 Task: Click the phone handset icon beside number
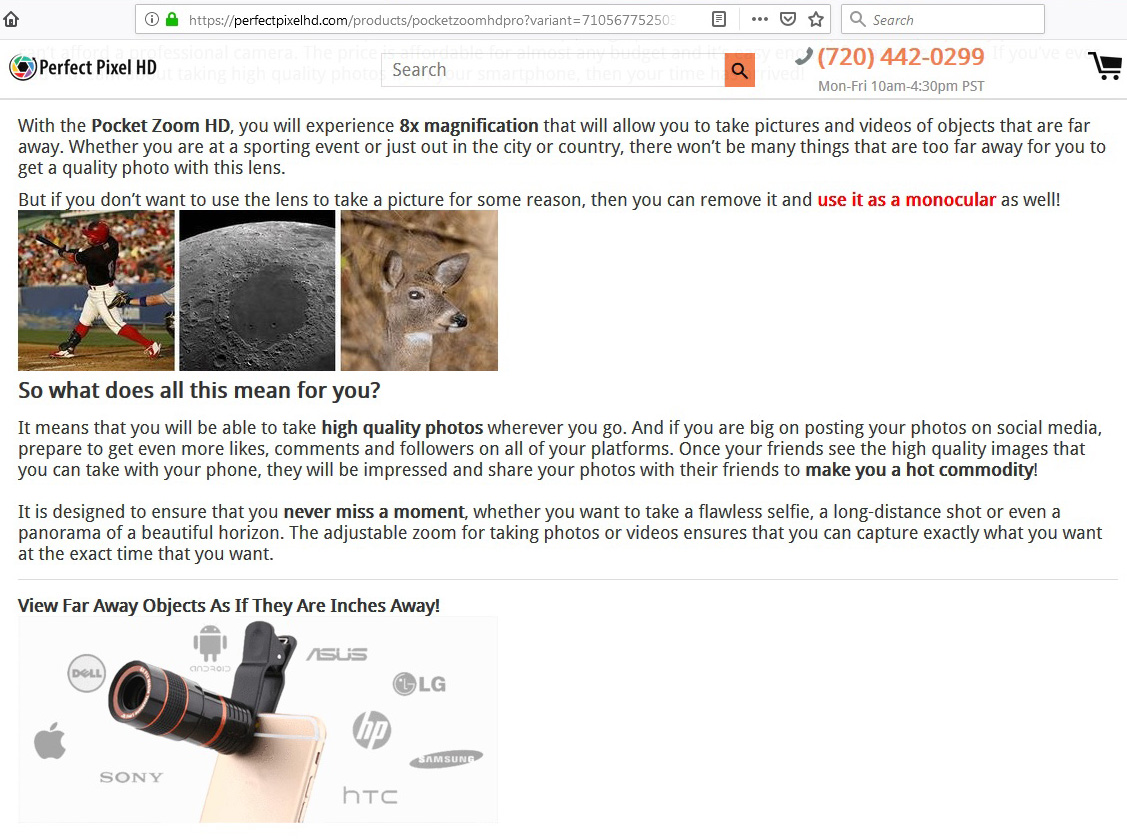tap(804, 56)
